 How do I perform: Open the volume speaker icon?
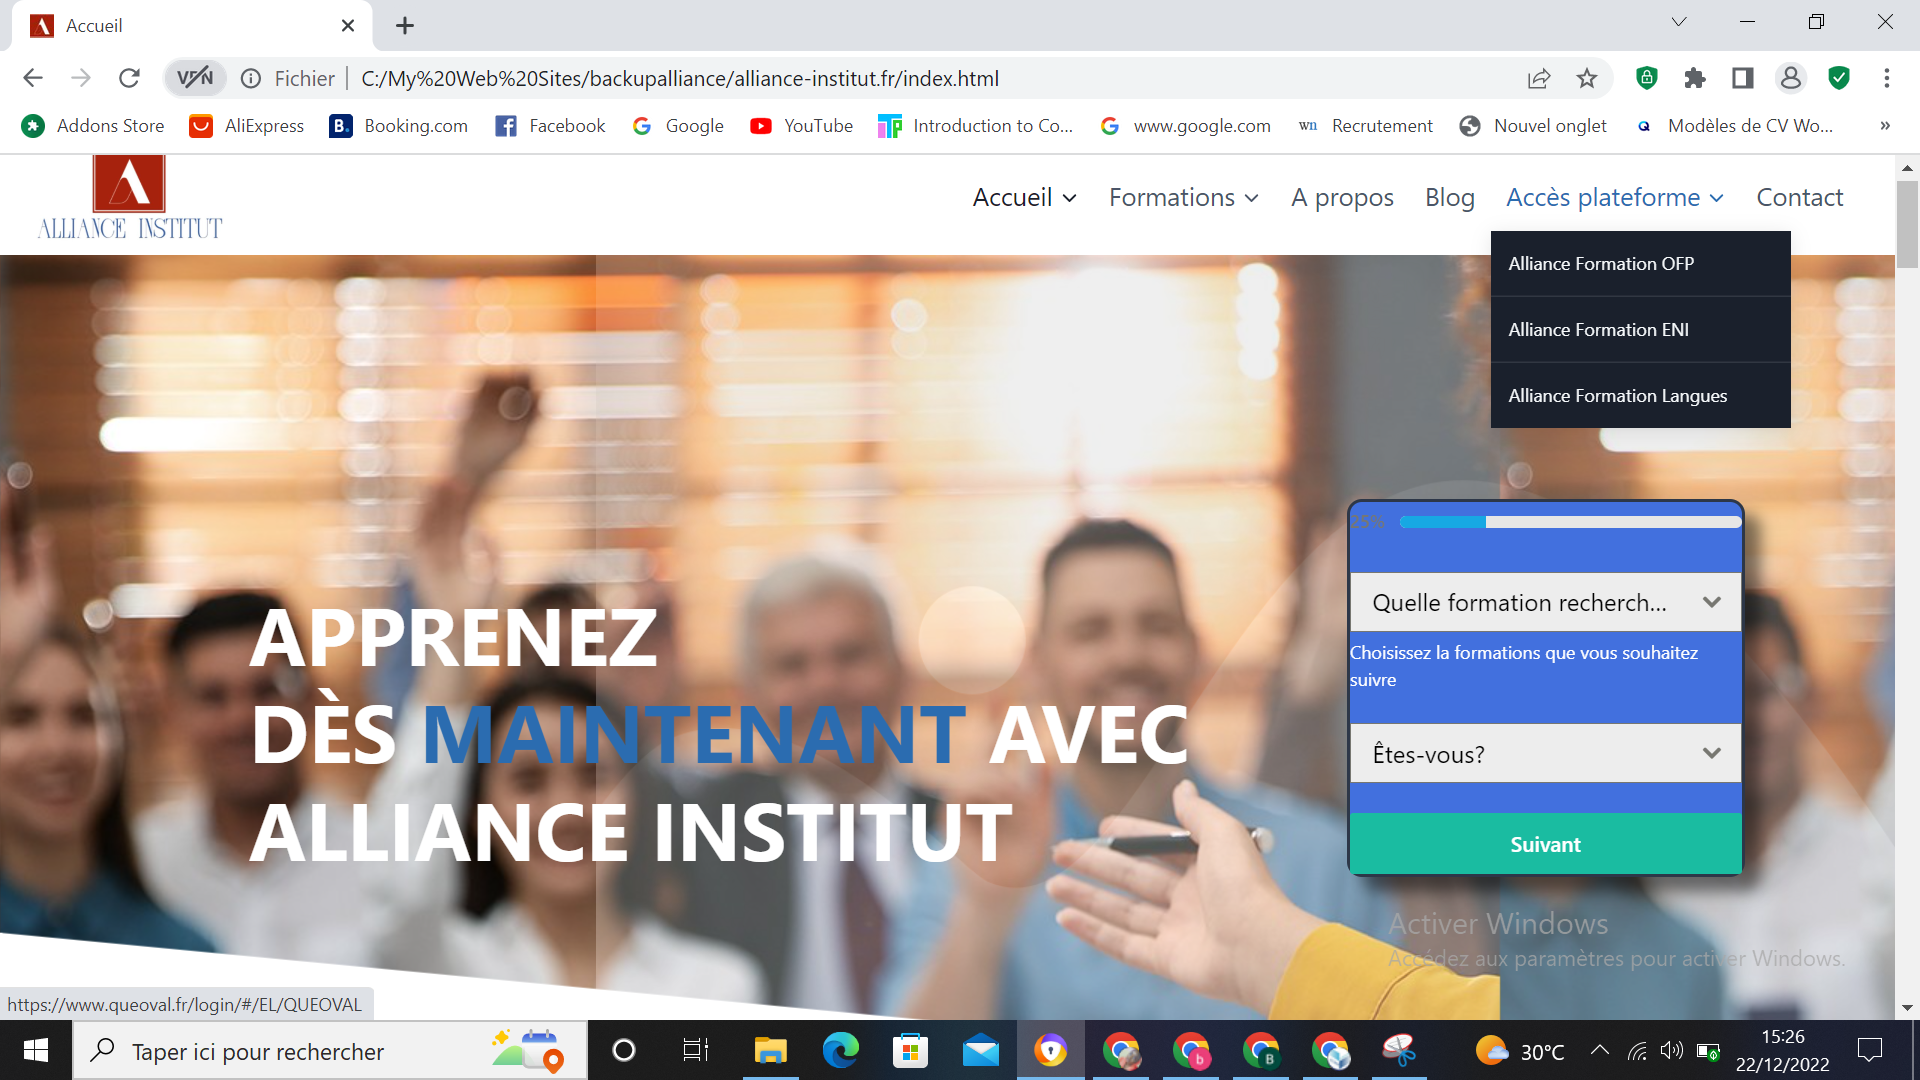[x=1671, y=1051]
